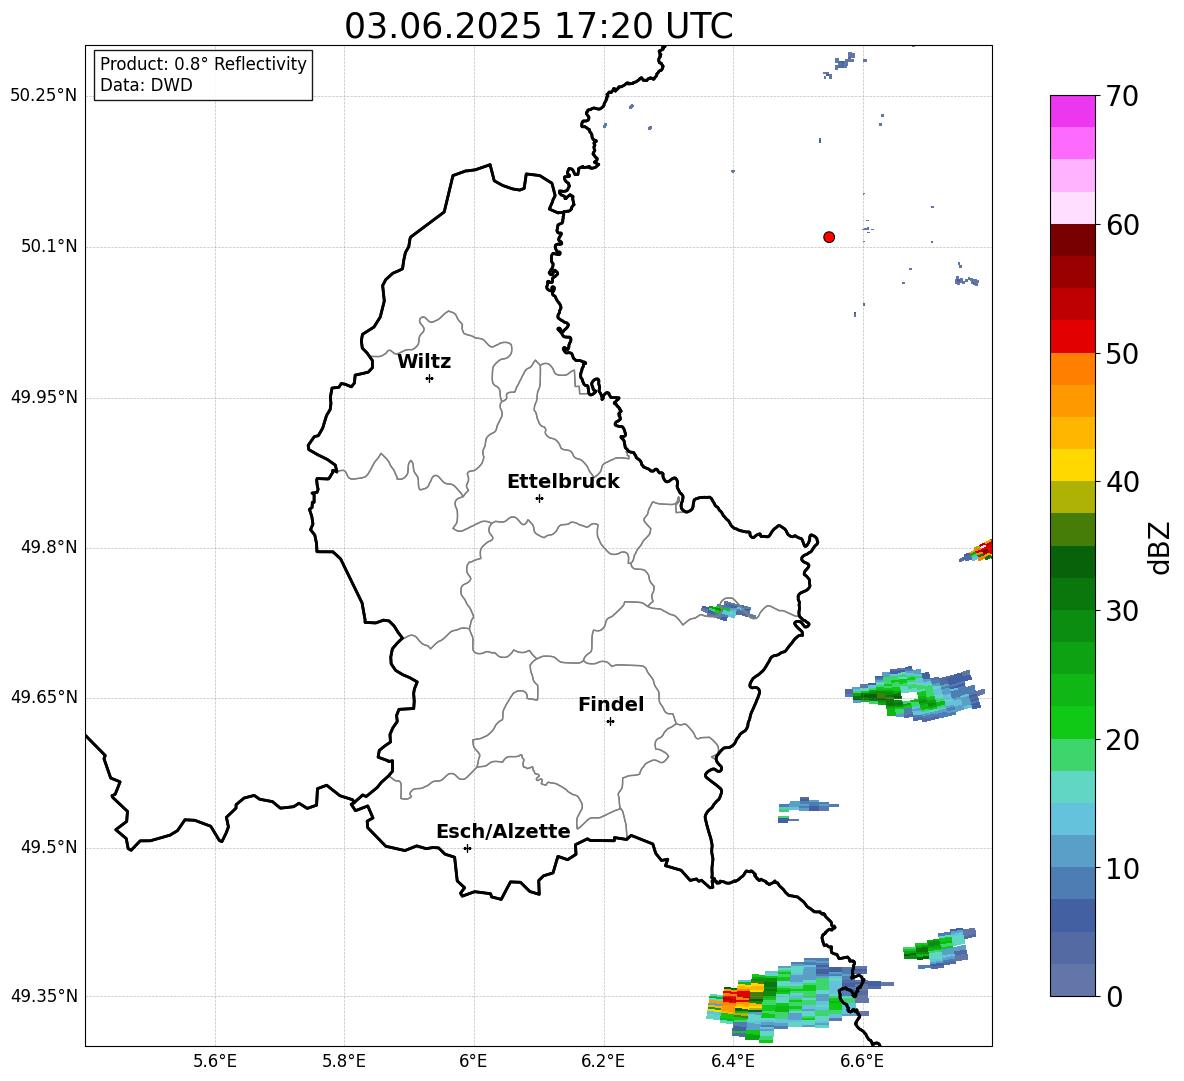Click the 6.2°E longitude label
This screenshot has height=1081, width=1184.
[603, 1061]
